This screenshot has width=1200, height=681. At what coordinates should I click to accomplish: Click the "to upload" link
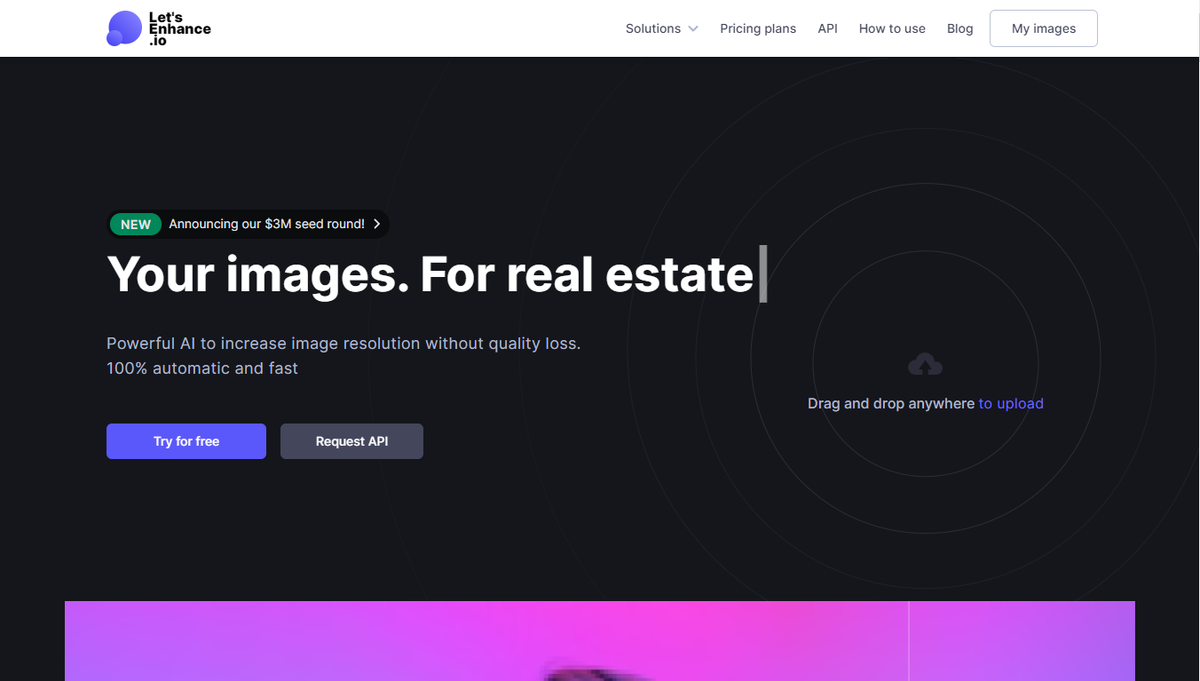click(1011, 403)
